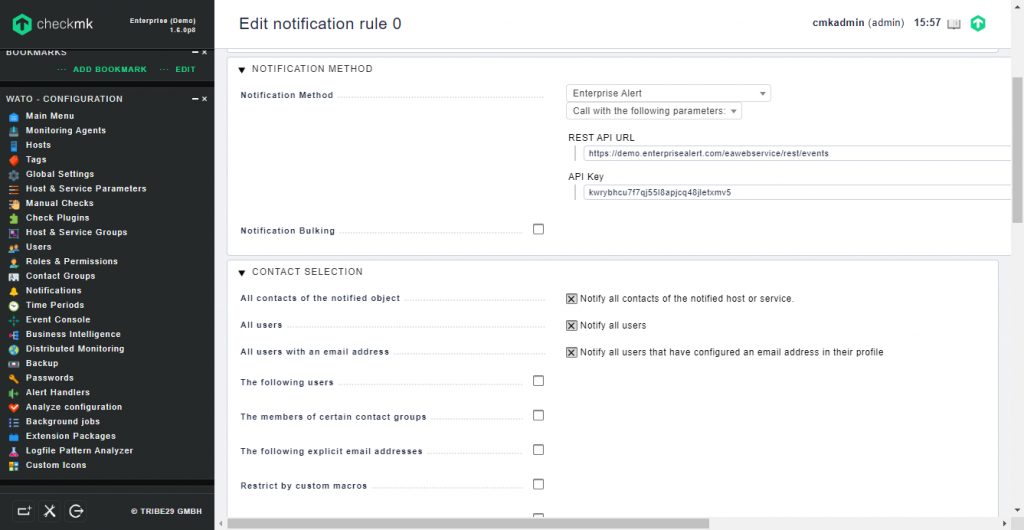Click the horizontal scrollbar at page bottom
Image resolution: width=1024 pixels, height=530 pixels.
point(468,523)
